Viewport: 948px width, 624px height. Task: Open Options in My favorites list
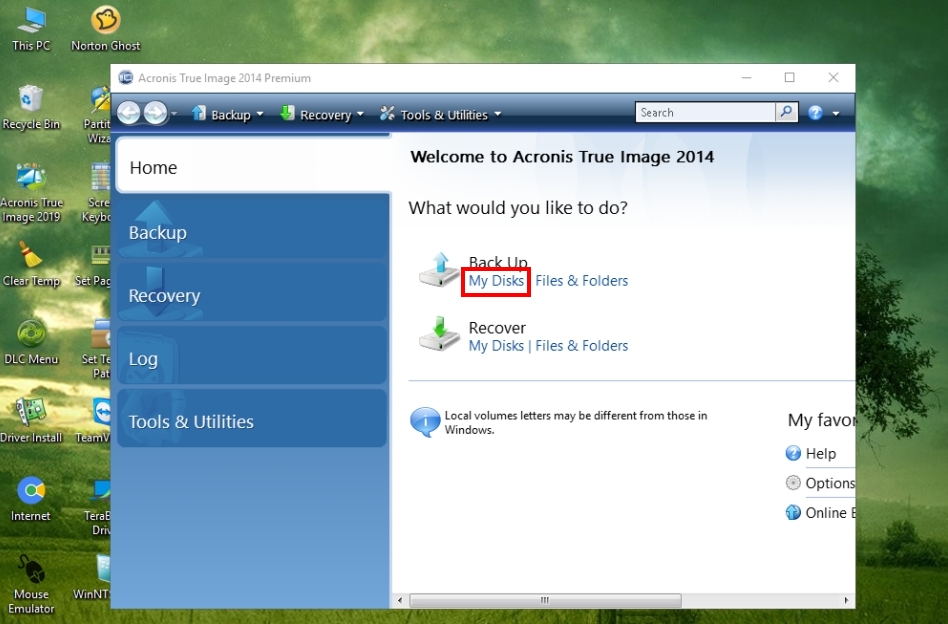tap(830, 483)
